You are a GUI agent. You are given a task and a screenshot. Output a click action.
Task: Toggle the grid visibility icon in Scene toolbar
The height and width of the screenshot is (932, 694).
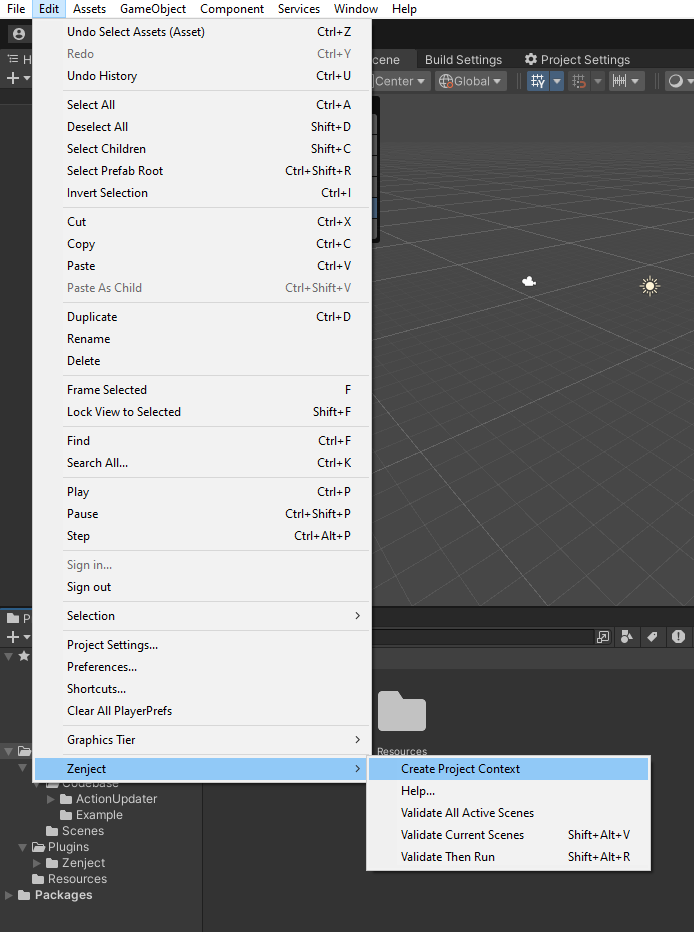[538, 81]
